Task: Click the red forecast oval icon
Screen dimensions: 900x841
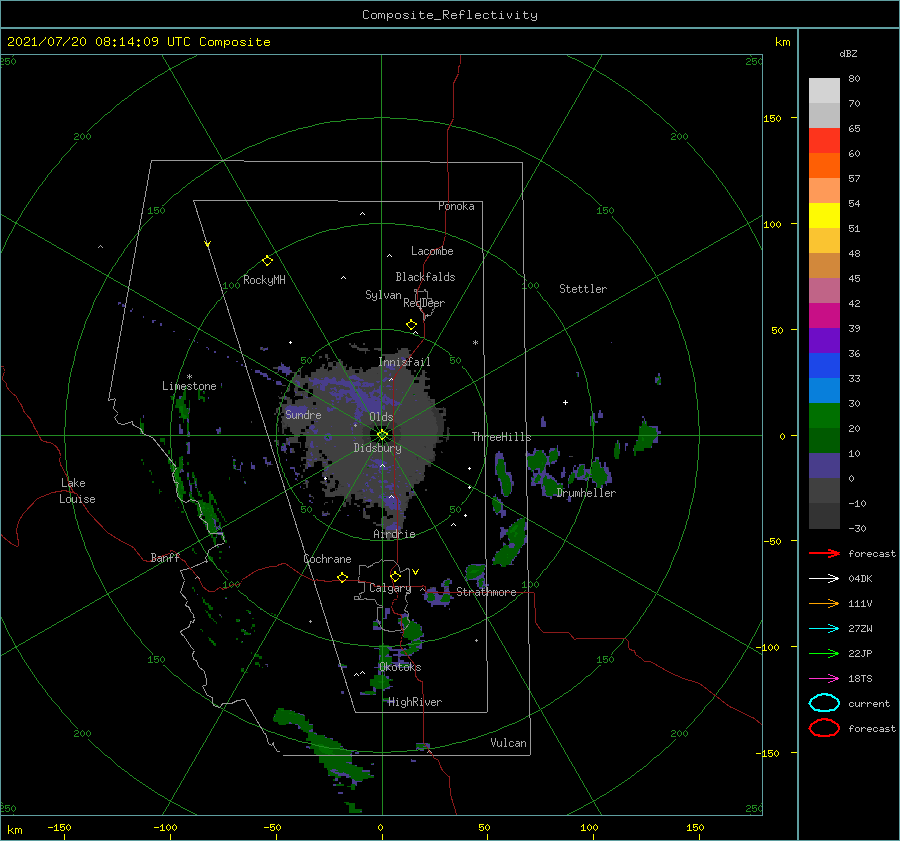Action: point(824,728)
